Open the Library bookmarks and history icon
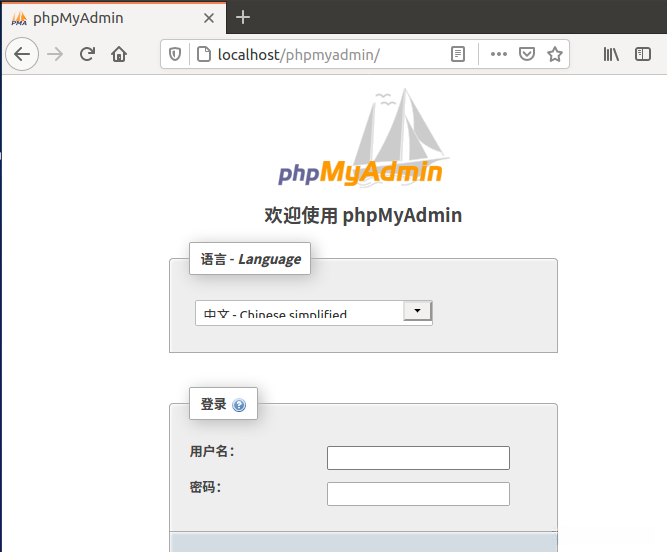This screenshot has width=667, height=552. click(x=611, y=54)
